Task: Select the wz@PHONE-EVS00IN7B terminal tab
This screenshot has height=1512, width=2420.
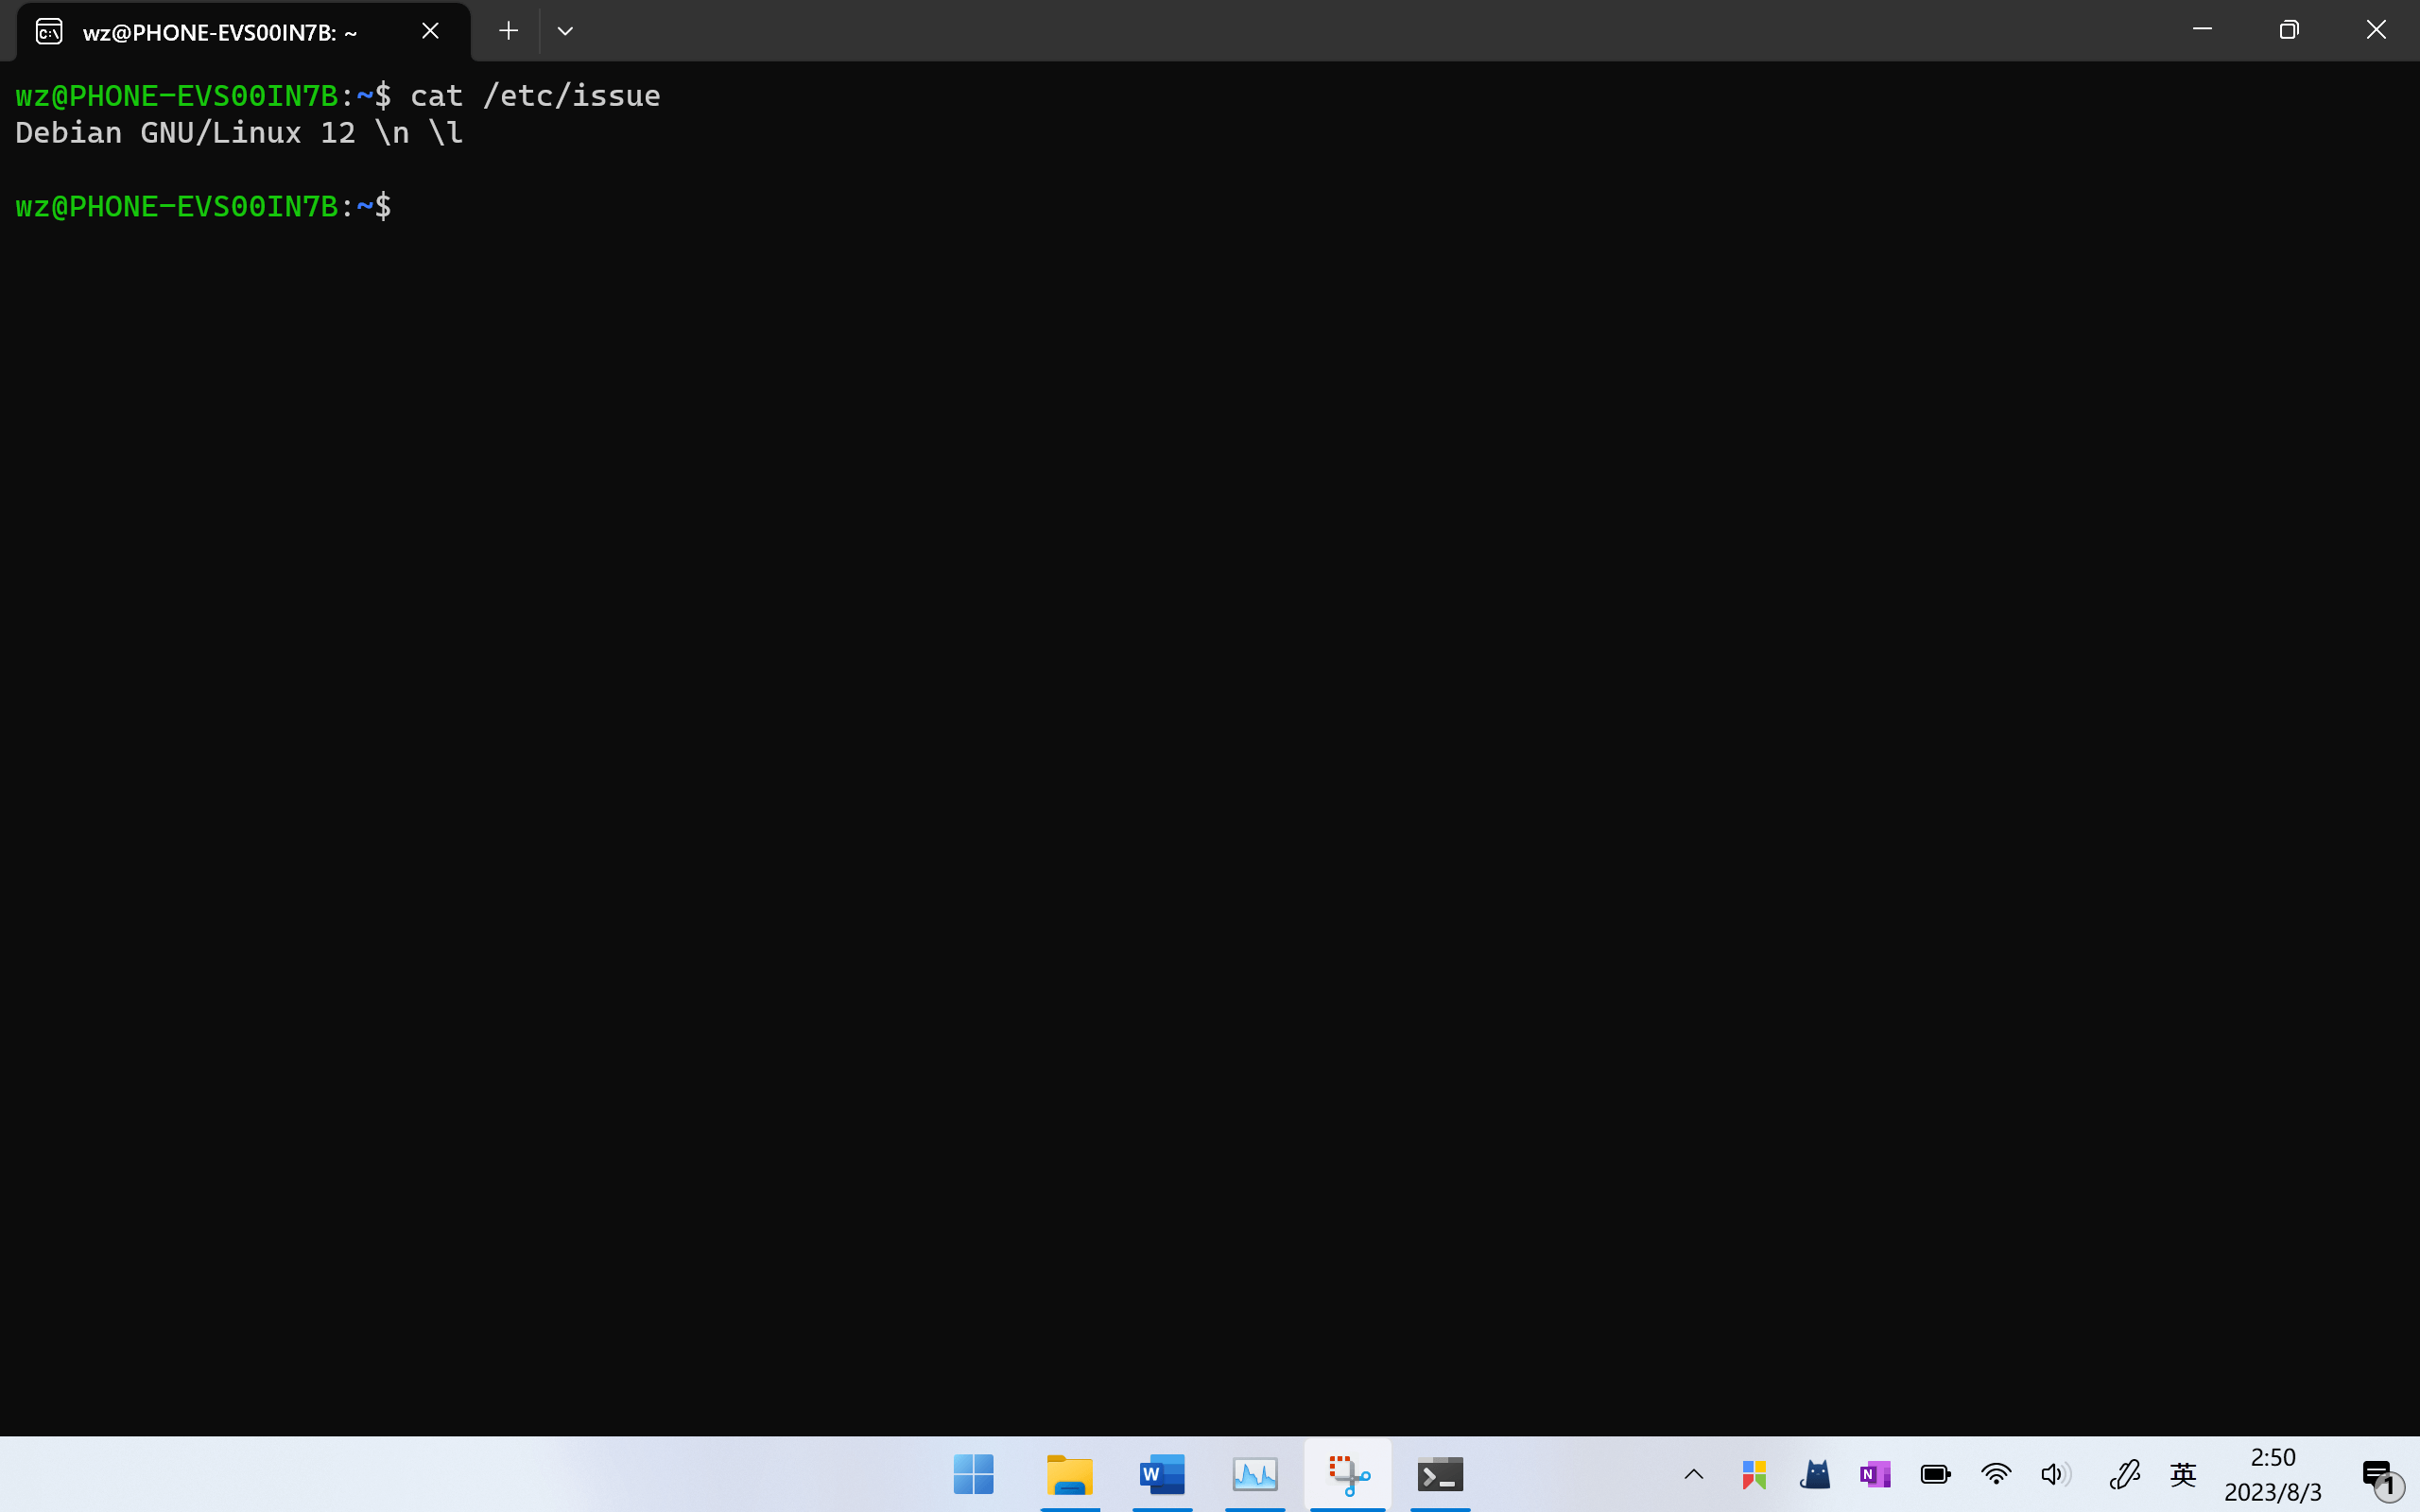Action: [220, 32]
